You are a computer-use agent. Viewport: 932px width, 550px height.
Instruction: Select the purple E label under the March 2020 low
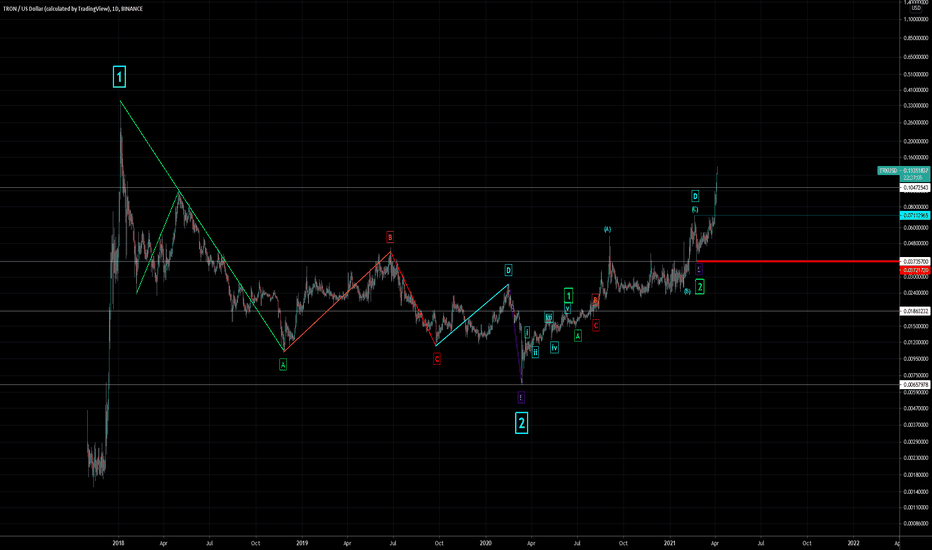tap(521, 397)
